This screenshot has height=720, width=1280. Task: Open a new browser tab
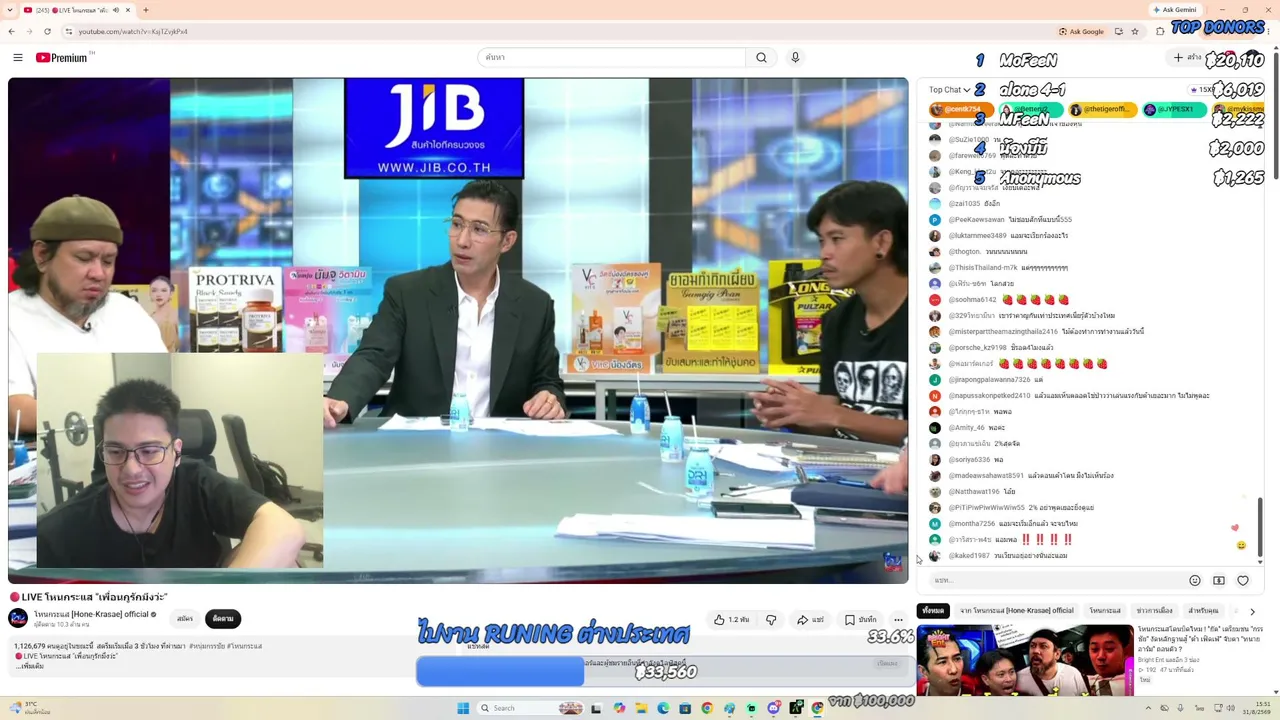[x=146, y=10]
